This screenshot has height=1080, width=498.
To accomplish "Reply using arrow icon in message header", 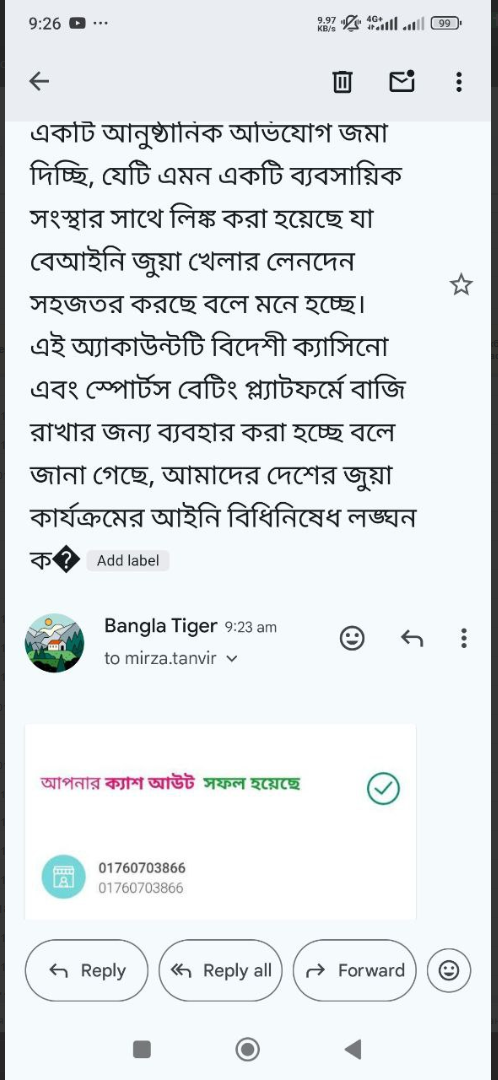I will [412, 638].
